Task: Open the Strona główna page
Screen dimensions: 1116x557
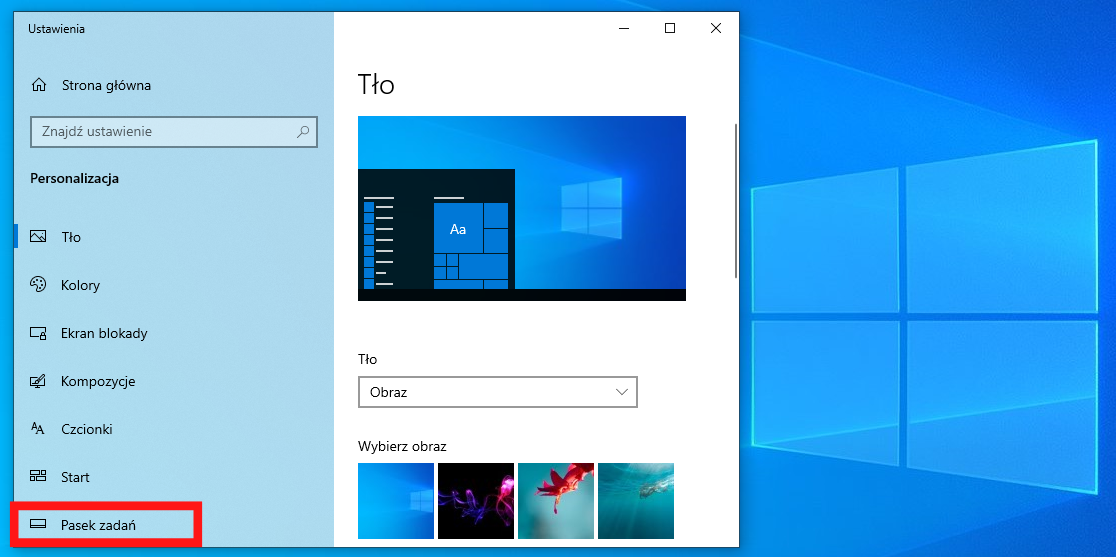Action: click(174, 85)
